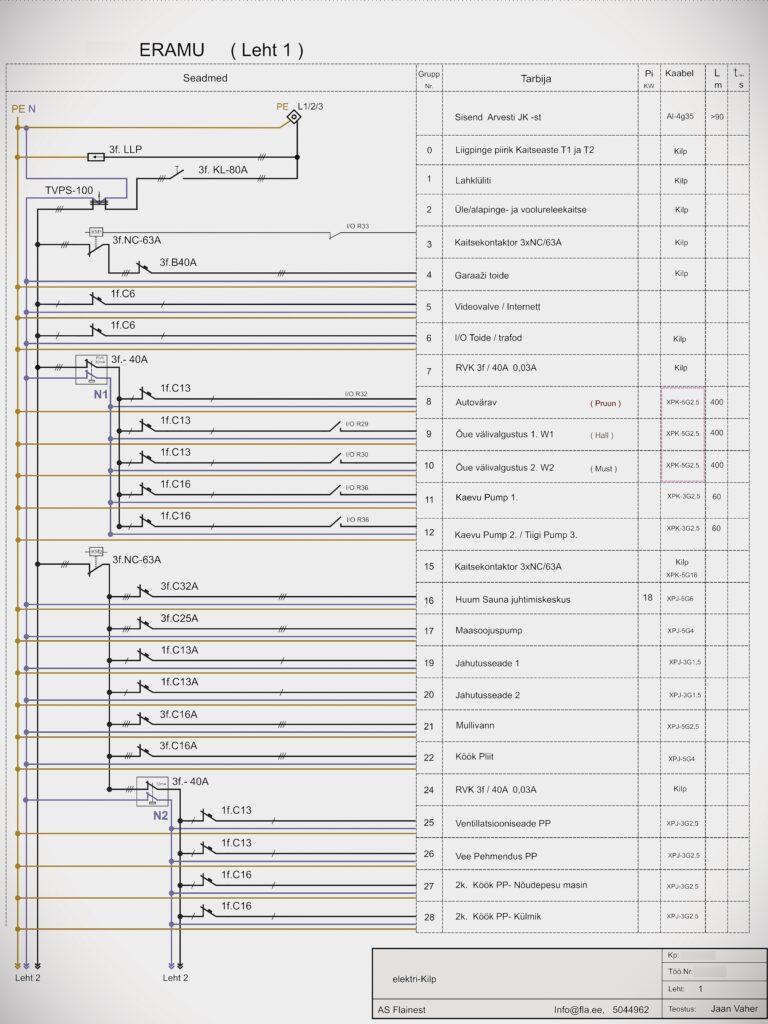Click the 3f.B40A breaker symbol
Image resolution: width=768 pixels, height=1024 pixels.
130,271
